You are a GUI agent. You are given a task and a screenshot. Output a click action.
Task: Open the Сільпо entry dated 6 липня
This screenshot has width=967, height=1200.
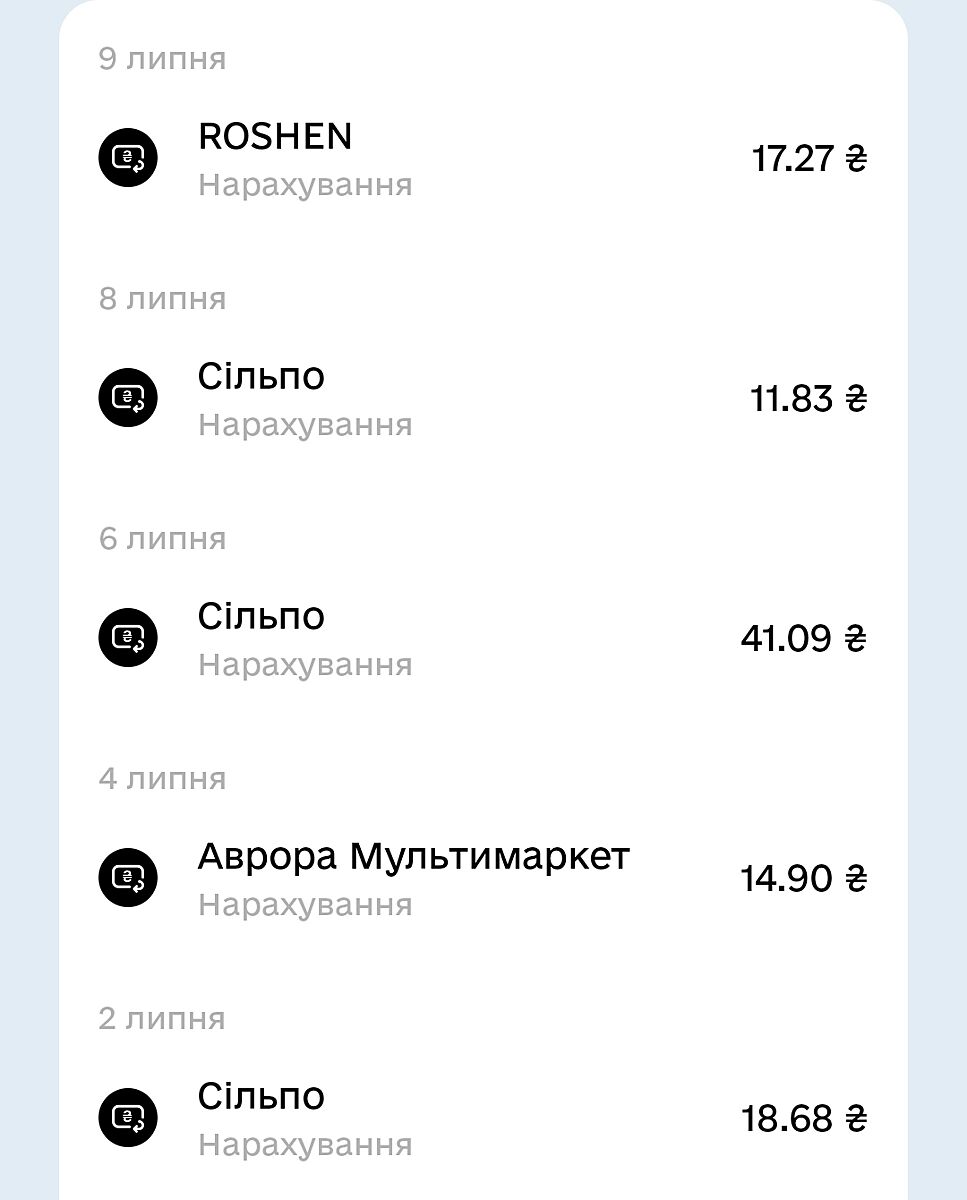(x=261, y=617)
